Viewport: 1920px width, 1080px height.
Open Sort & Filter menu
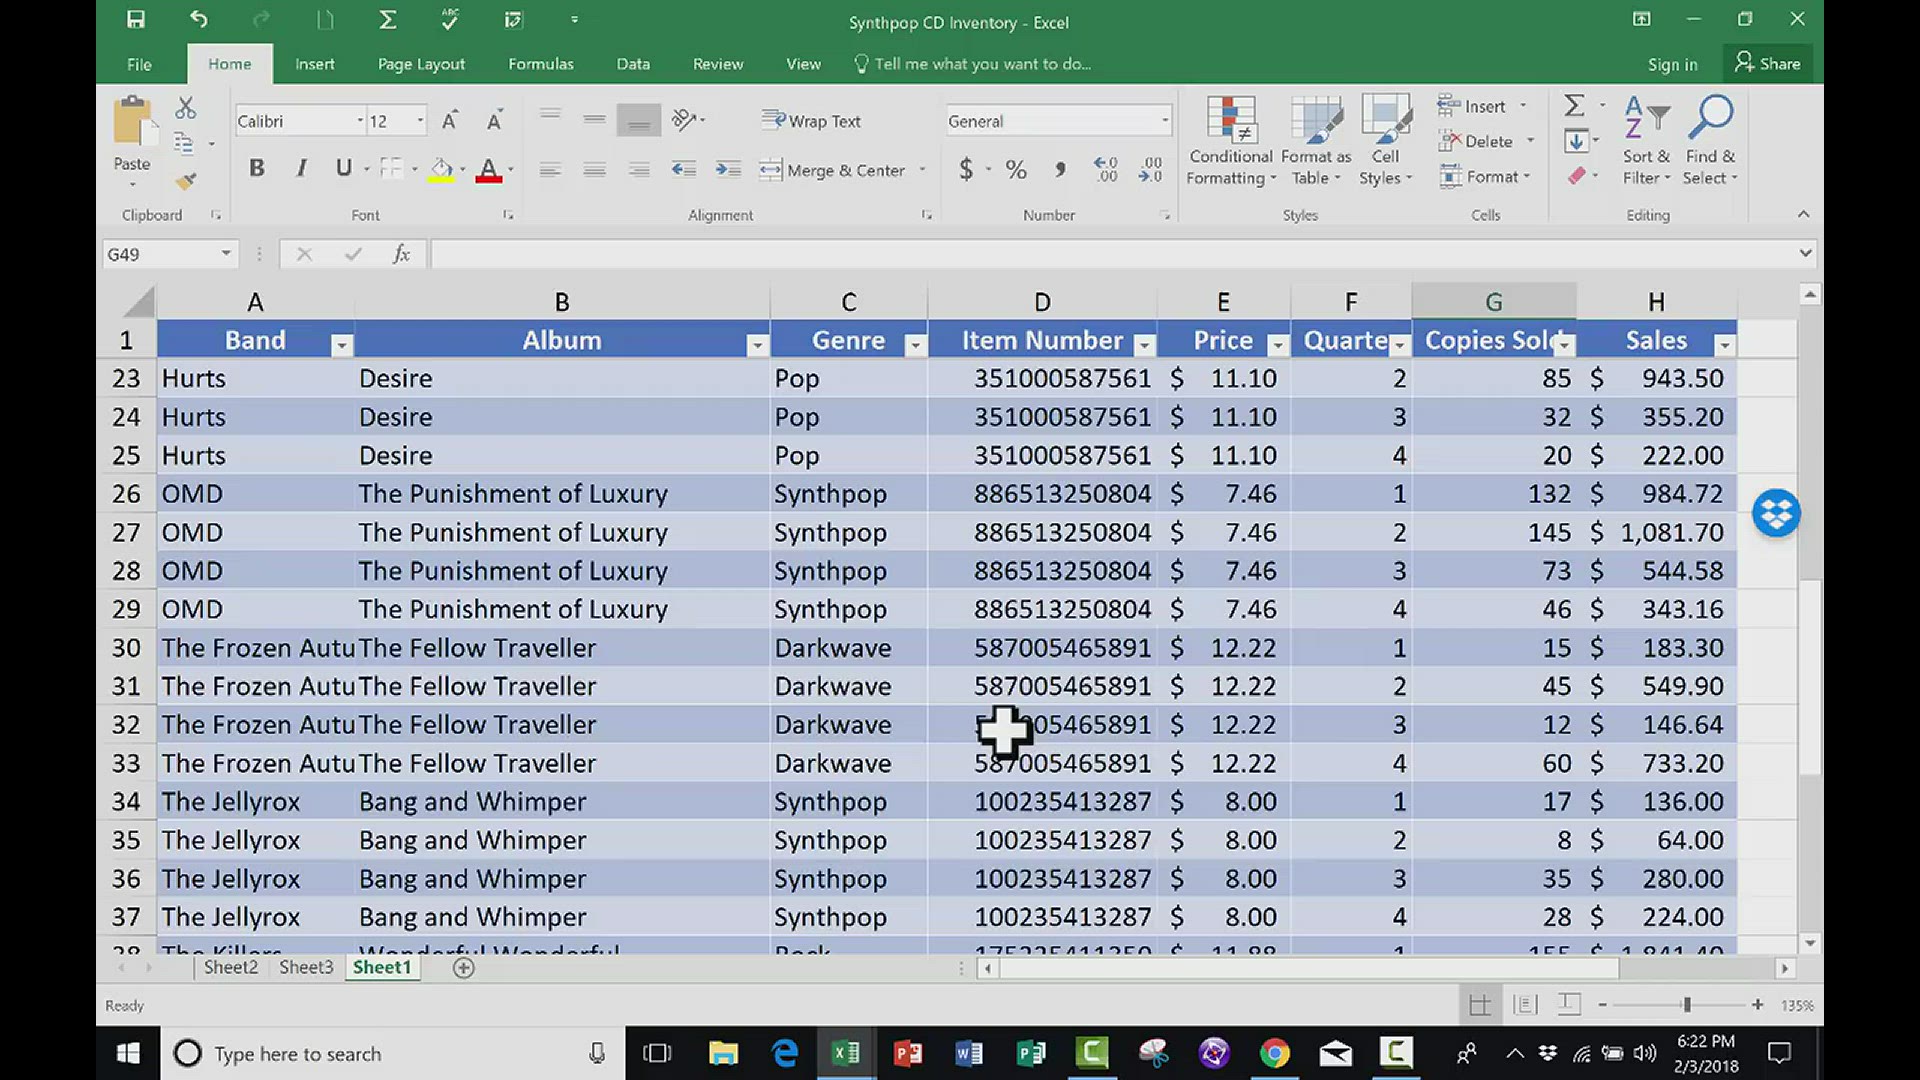[x=1646, y=141]
